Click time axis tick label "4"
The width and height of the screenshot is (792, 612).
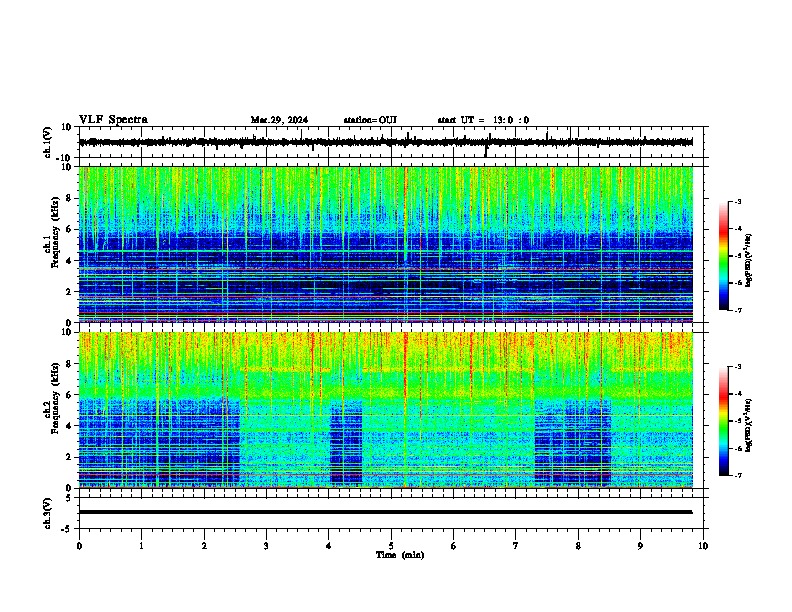tap(329, 546)
